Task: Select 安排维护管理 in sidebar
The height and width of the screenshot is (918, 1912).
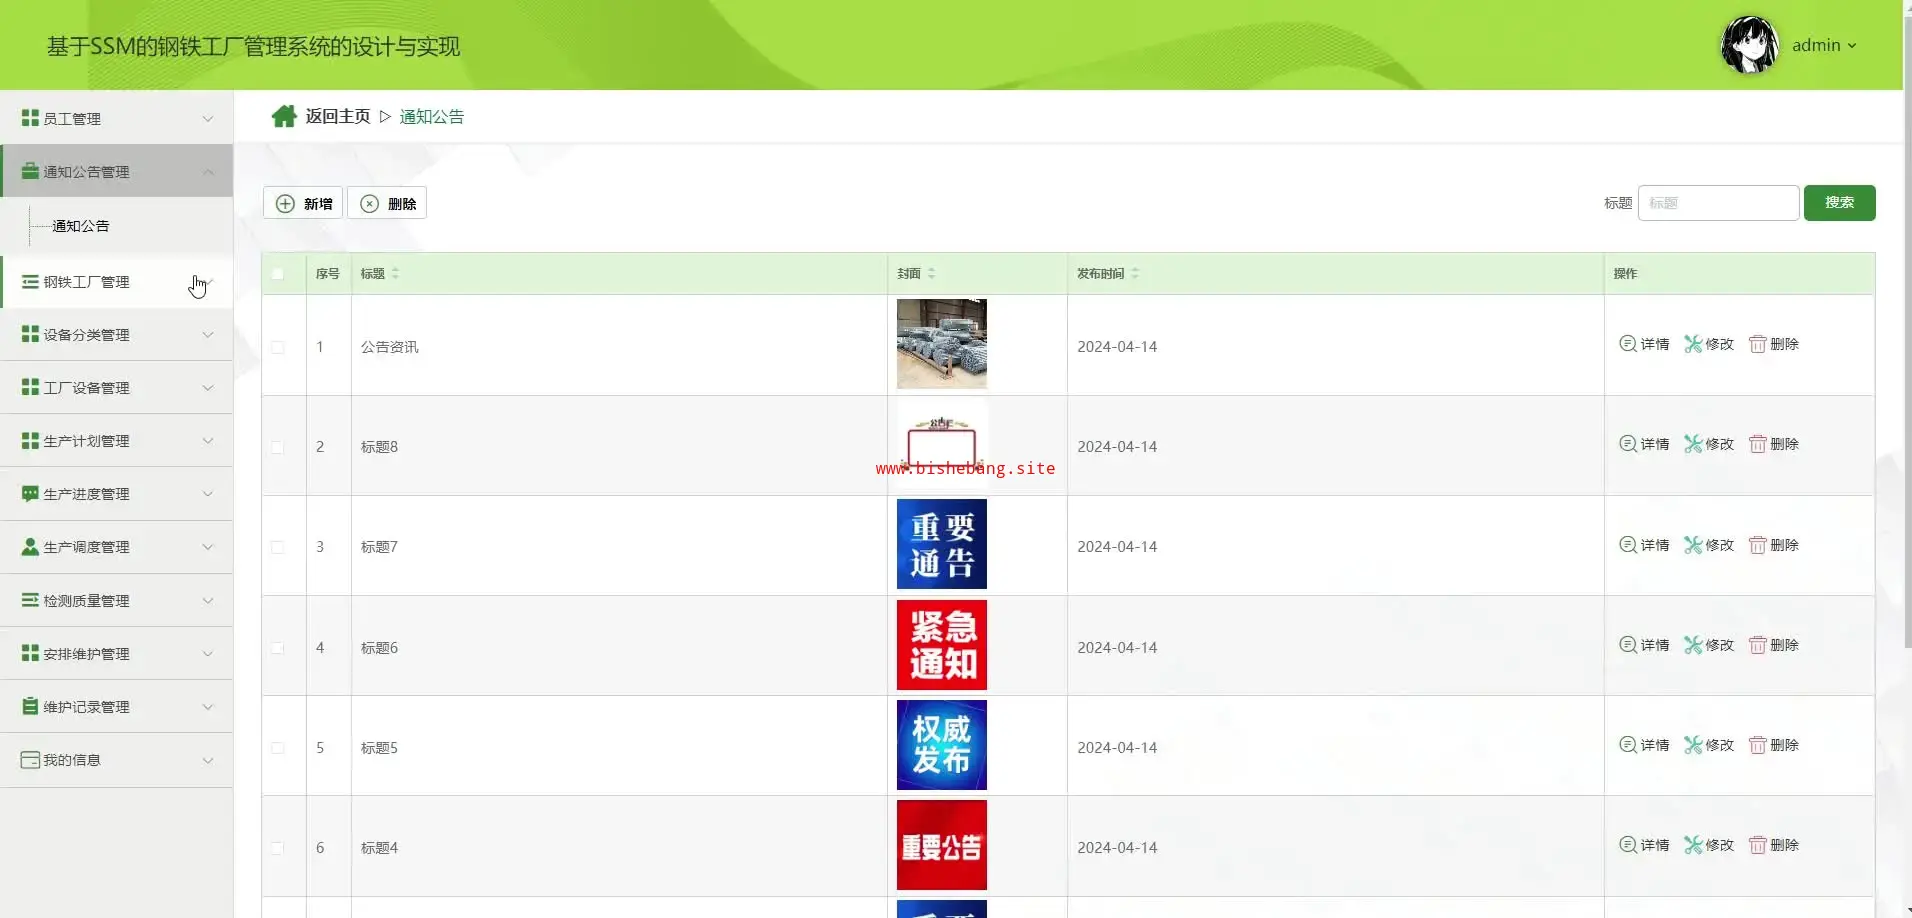Action: (x=117, y=653)
